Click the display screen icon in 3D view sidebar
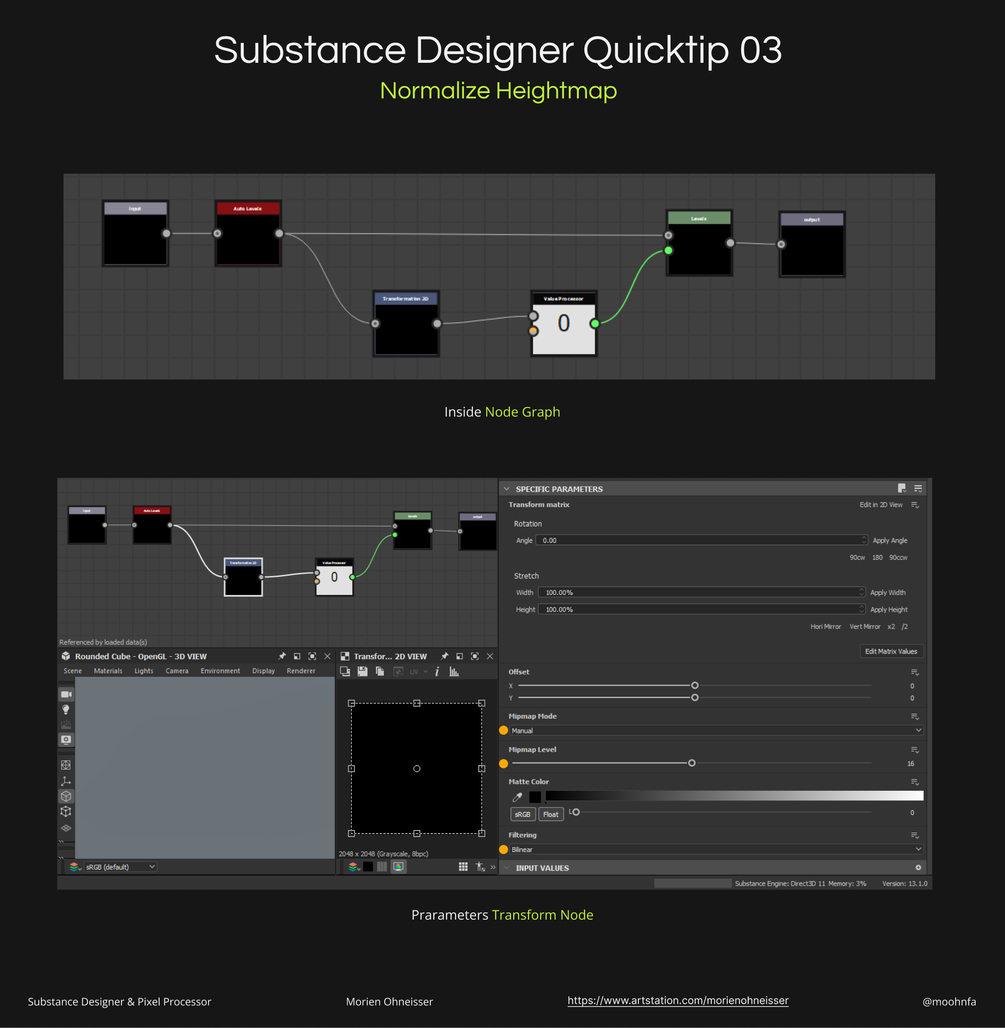 (66, 740)
